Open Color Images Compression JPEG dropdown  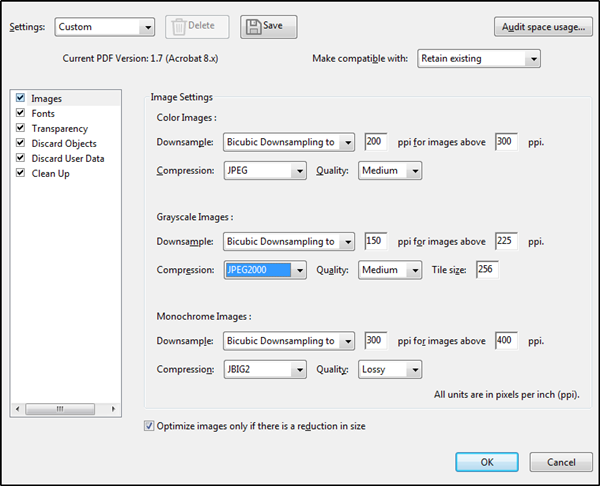coord(265,170)
